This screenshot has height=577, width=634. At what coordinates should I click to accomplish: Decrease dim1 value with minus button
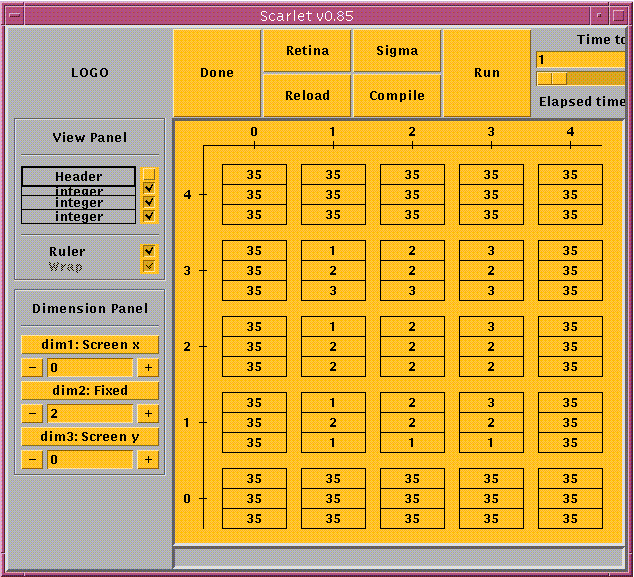pyautogui.click(x=32, y=368)
